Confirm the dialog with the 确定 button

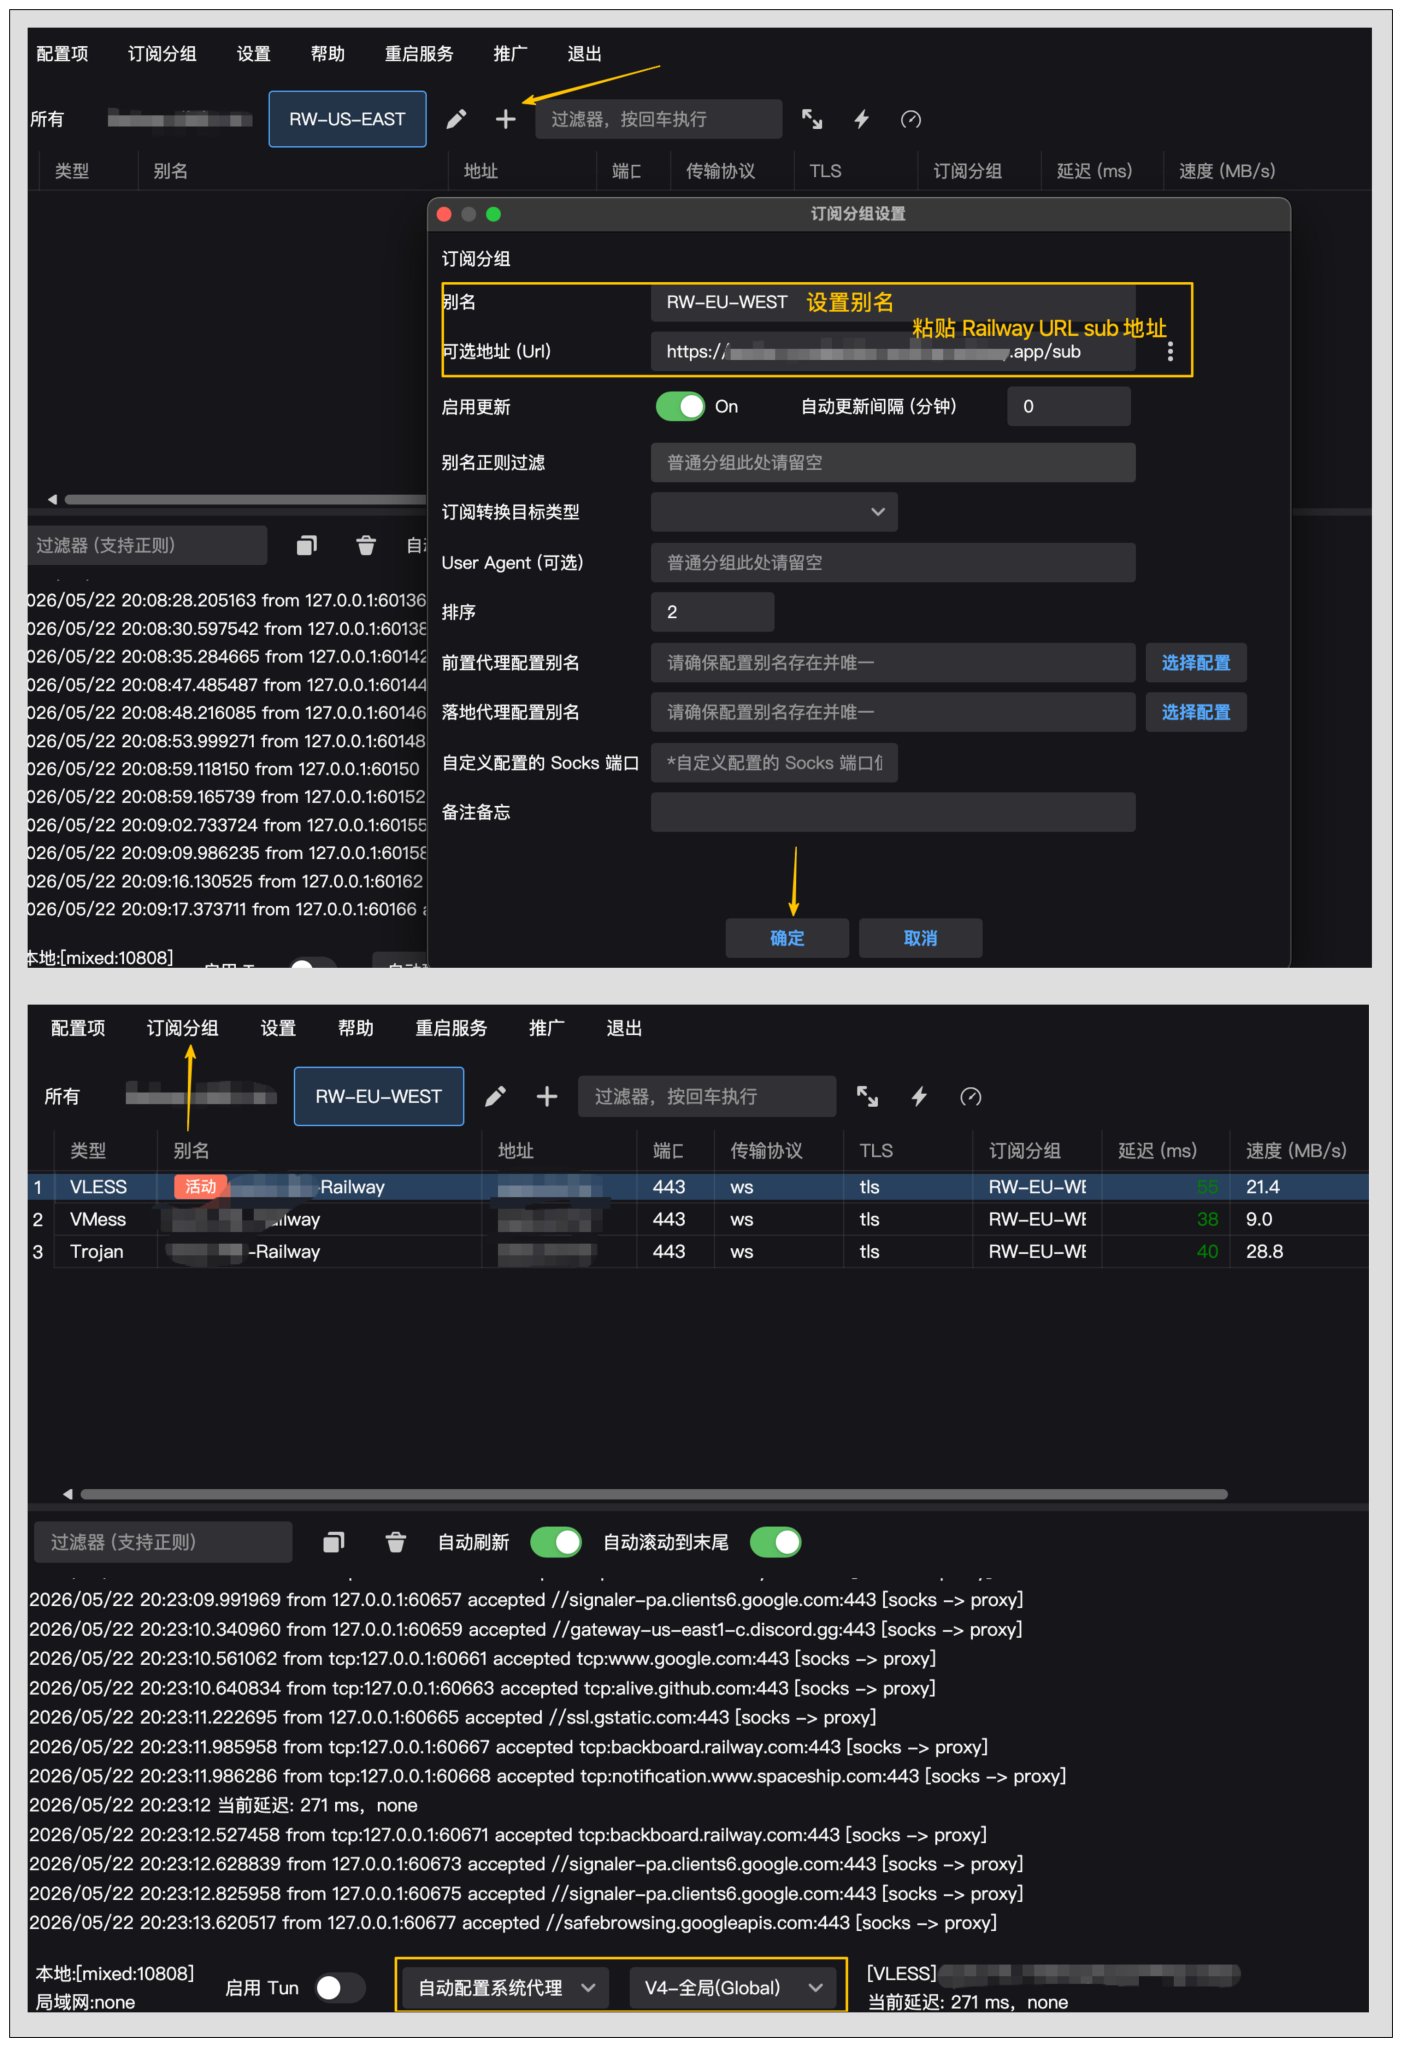787,938
